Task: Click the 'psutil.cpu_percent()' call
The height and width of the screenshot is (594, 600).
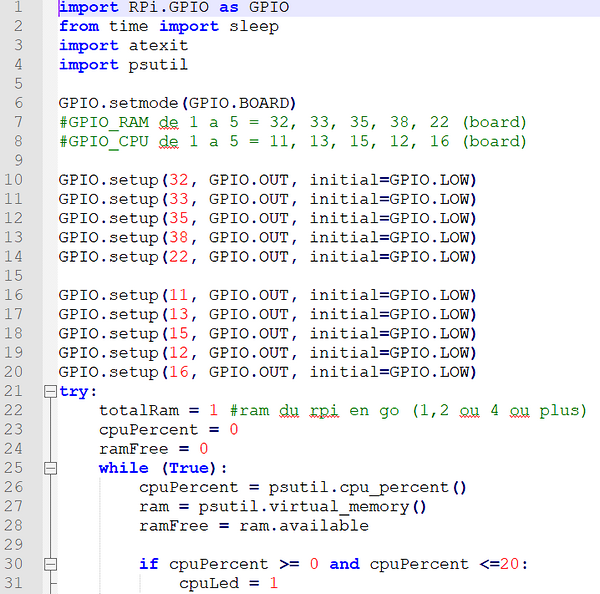Action: (367, 488)
